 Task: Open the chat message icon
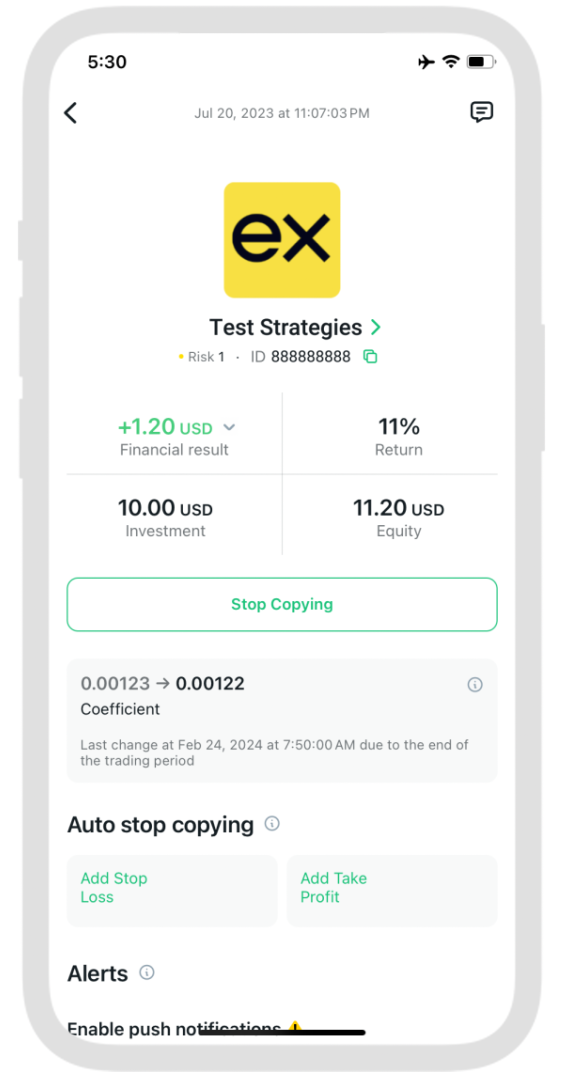pyautogui.click(x=482, y=112)
